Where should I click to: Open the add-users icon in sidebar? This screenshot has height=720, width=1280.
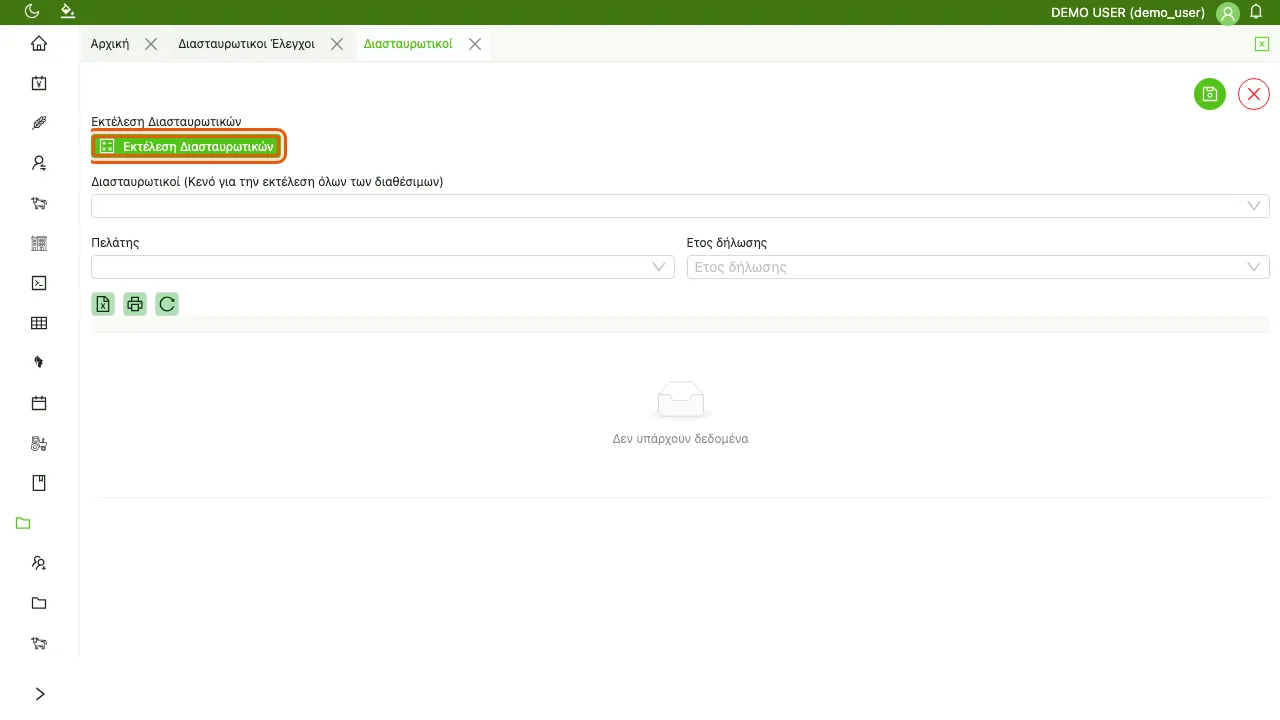click(39, 563)
